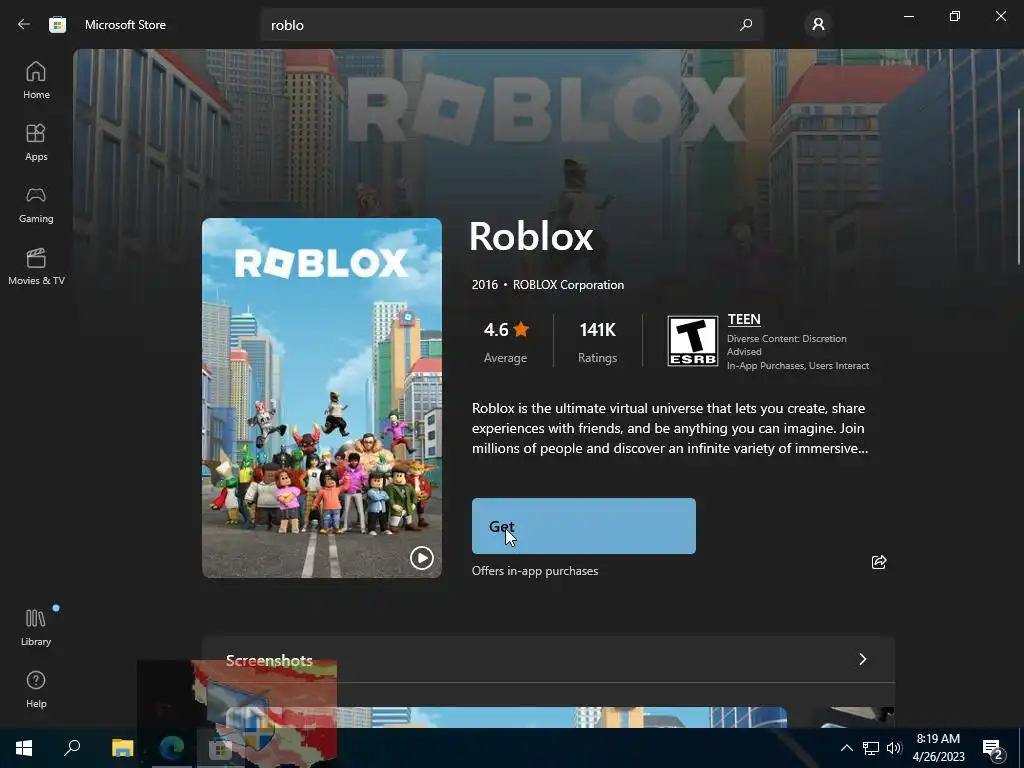
Task: Open the TEEN rating link
Action: (744, 319)
